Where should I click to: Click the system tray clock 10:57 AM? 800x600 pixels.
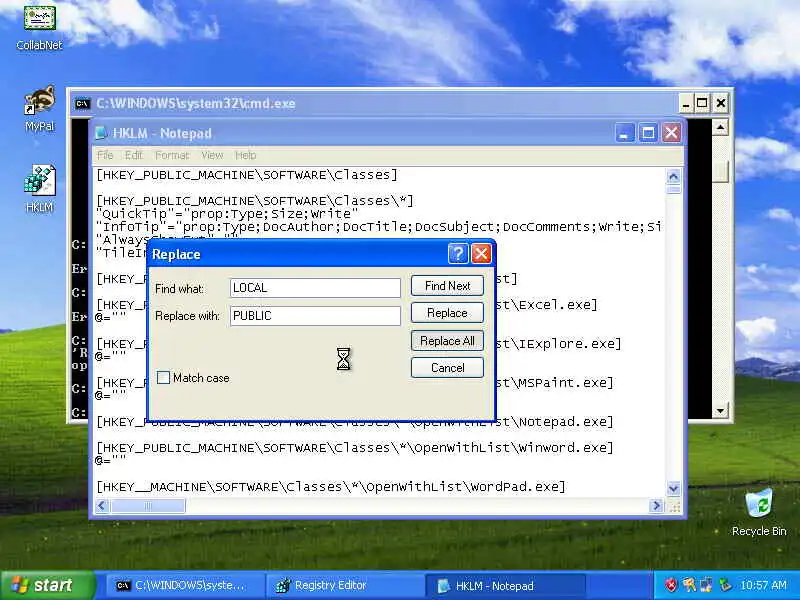point(763,585)
